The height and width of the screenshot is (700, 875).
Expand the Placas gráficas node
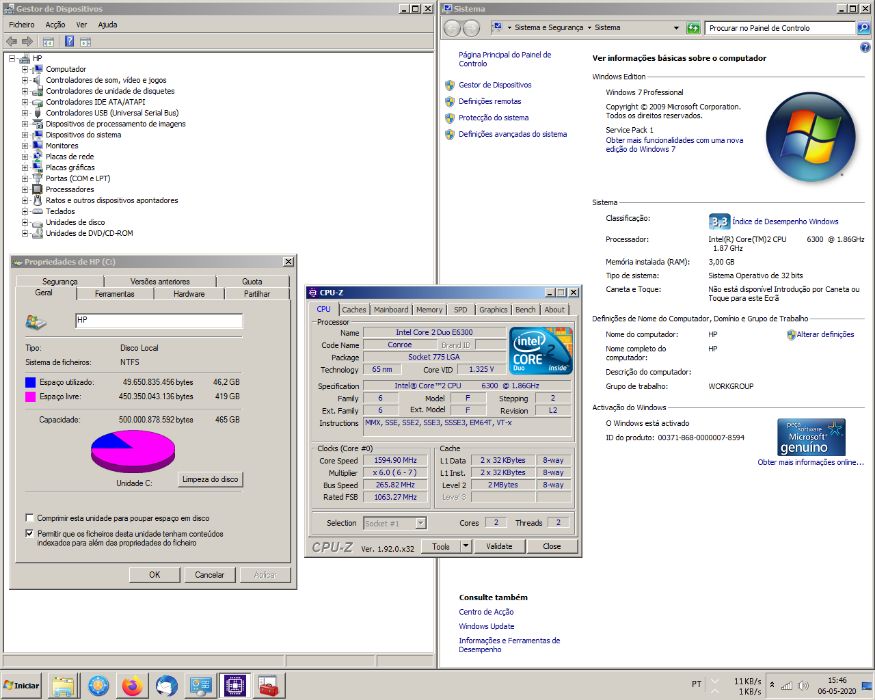click(x=25, y=167)
